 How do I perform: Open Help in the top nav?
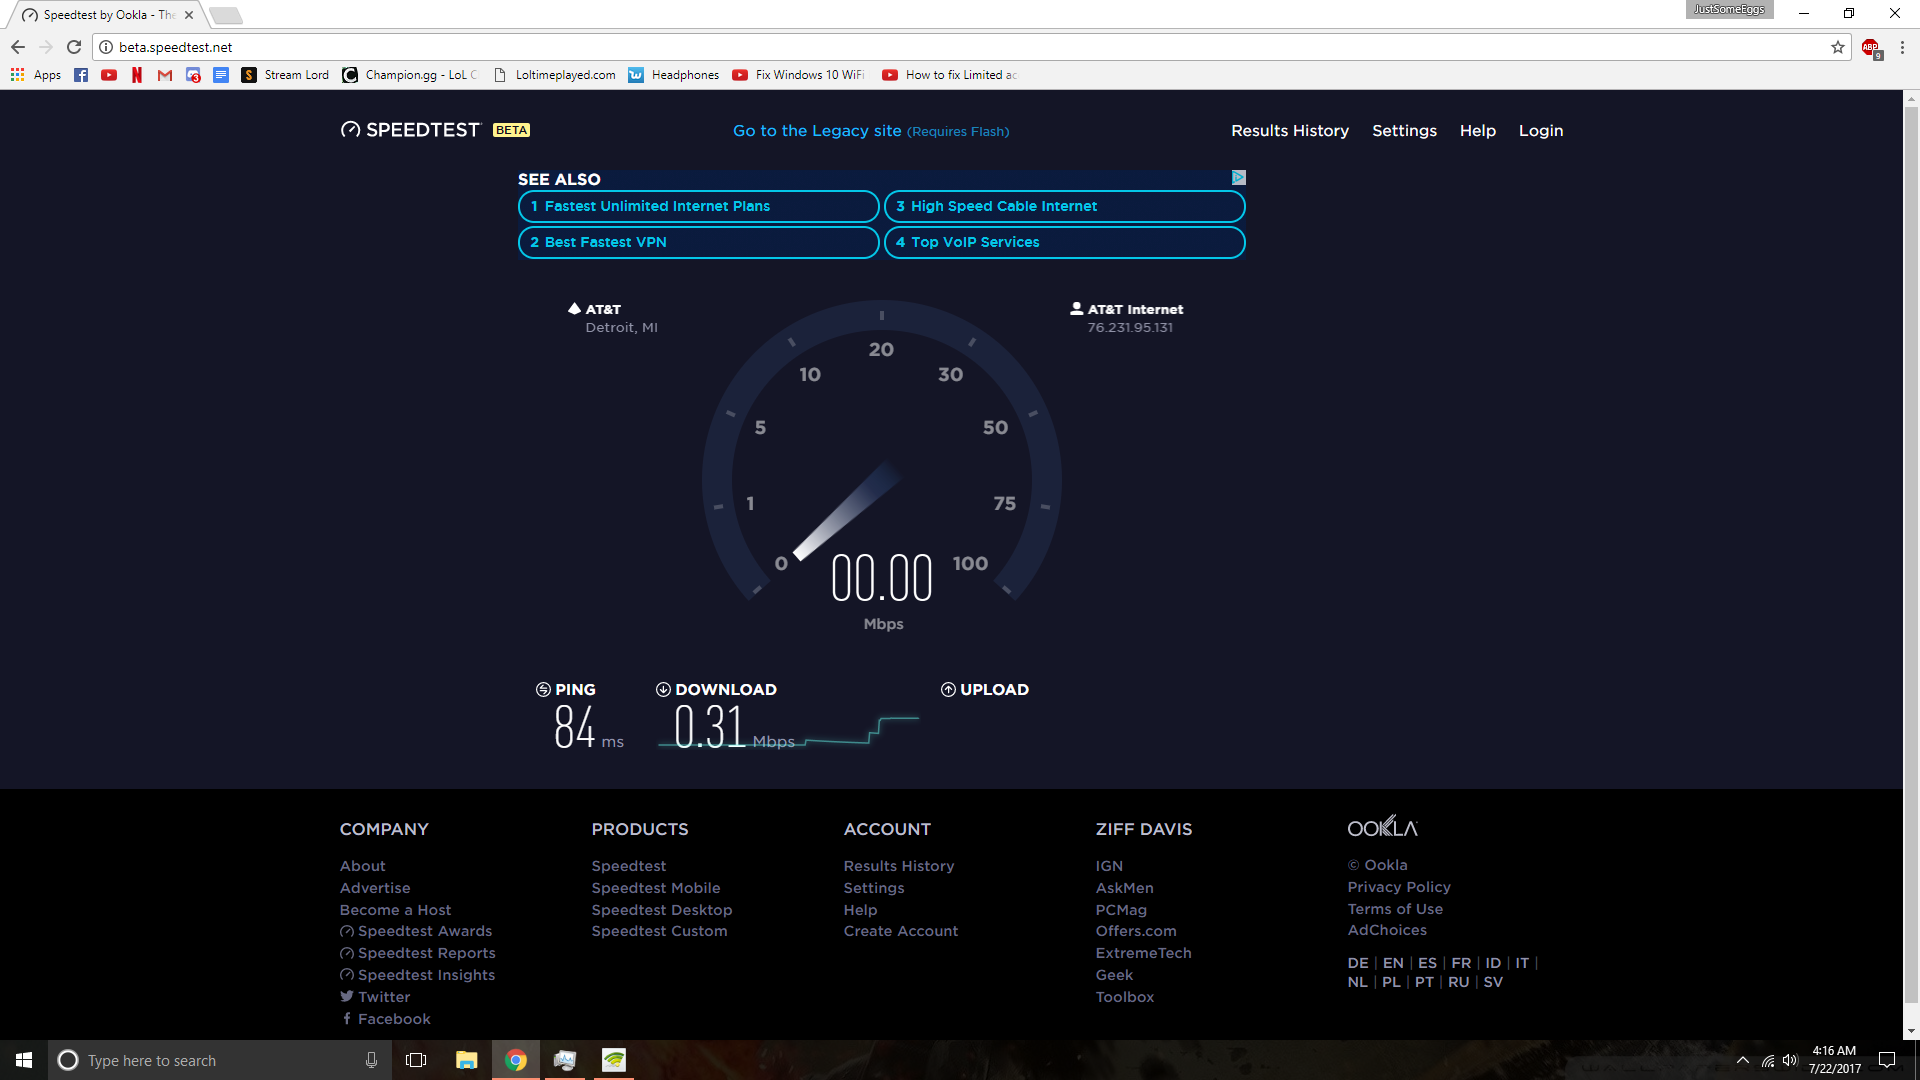point(1477,131)
